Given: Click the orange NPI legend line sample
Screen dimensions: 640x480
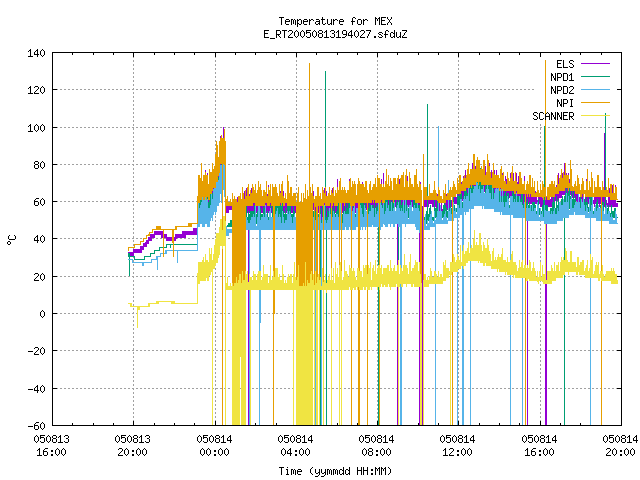Looking at the screenshot, I should coord(595,103).
